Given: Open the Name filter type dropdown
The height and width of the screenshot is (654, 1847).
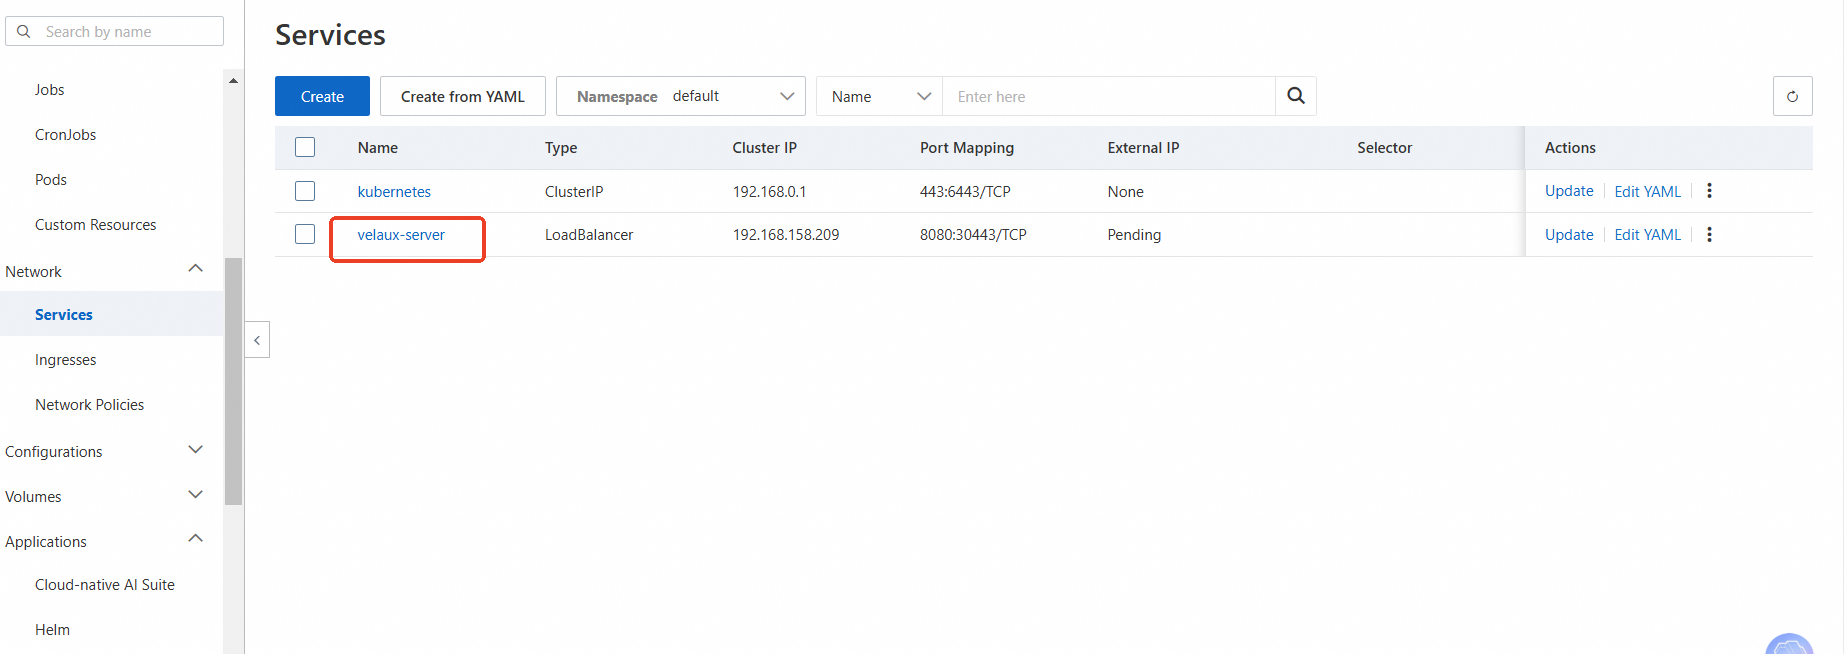Looking at the screenshot, I should coord(880,96).
